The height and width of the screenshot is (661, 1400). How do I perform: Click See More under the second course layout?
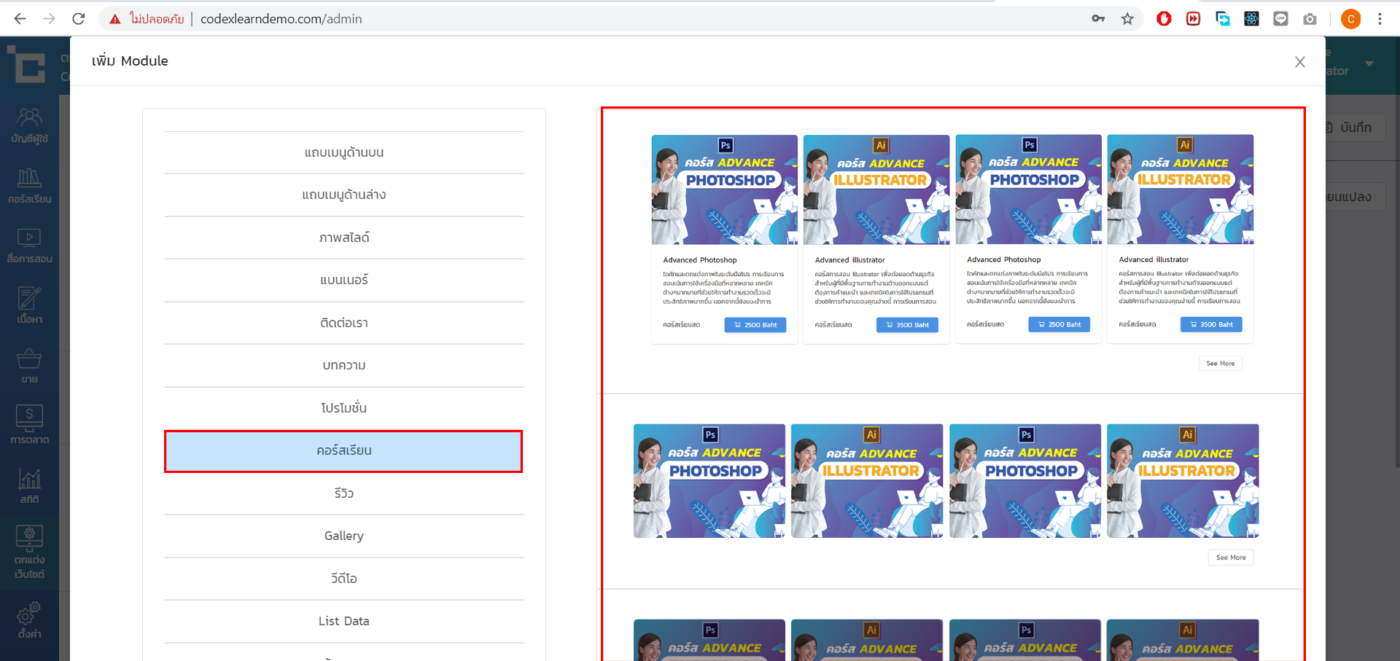(1230, 557)
